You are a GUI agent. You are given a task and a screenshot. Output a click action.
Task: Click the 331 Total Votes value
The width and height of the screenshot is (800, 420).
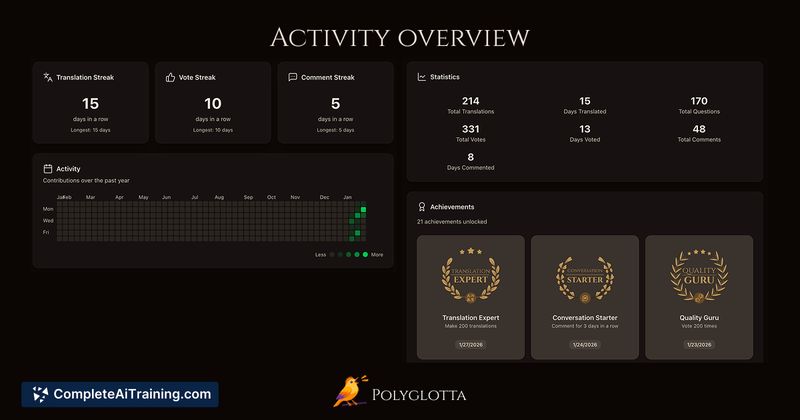[470, 129]
